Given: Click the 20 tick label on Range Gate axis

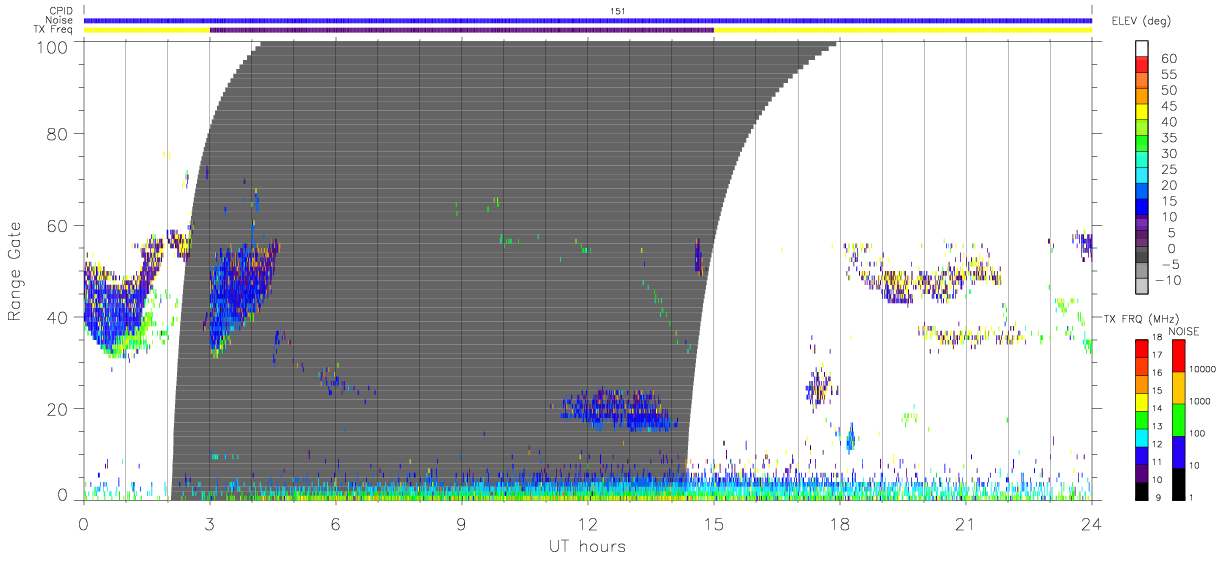Looking at the screenshot, I should coord(58,409).
